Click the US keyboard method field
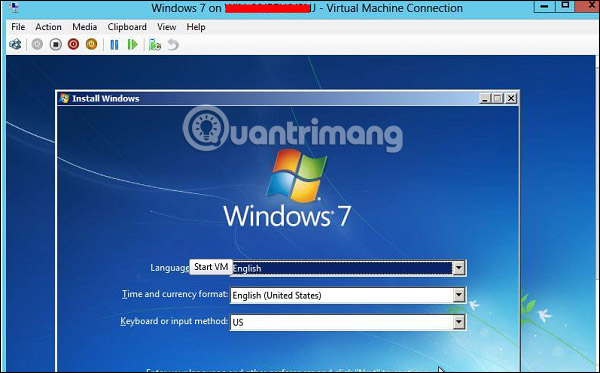 point(347,322)
